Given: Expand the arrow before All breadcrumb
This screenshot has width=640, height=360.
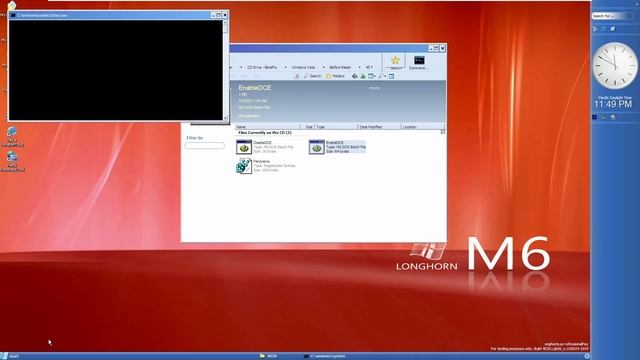Looking at the screenshot, I should coord(360,67).
